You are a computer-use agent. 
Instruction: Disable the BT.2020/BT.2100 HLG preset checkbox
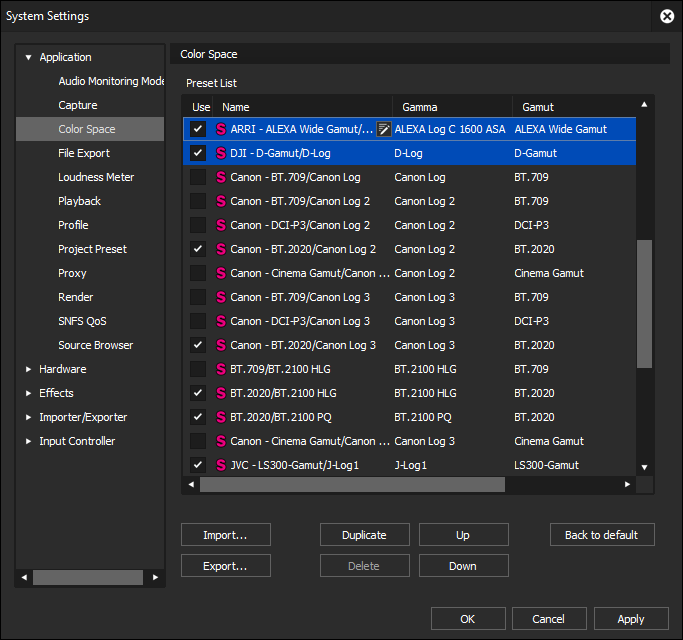(x=198, y=393)
